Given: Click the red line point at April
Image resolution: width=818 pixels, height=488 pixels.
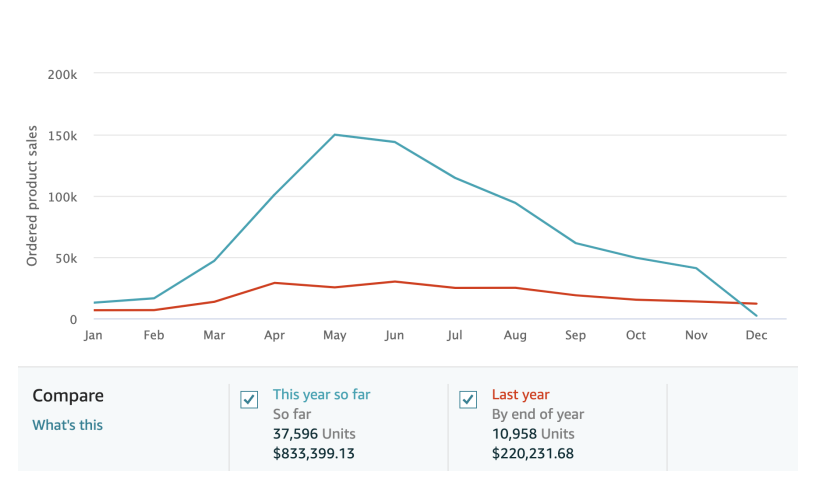Looking at the screenshot, I should [274, 283].
